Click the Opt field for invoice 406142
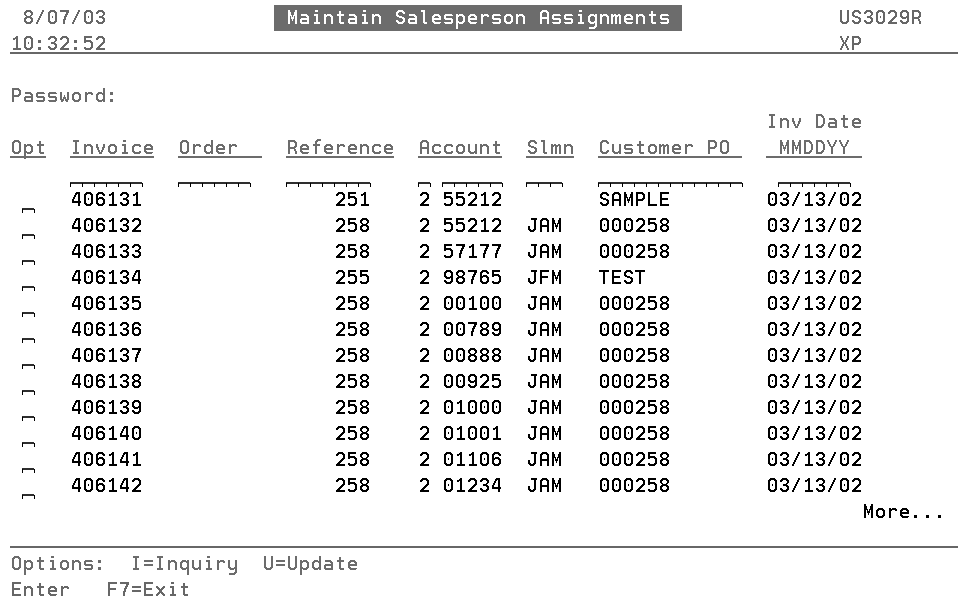 (x=28, y=492)
